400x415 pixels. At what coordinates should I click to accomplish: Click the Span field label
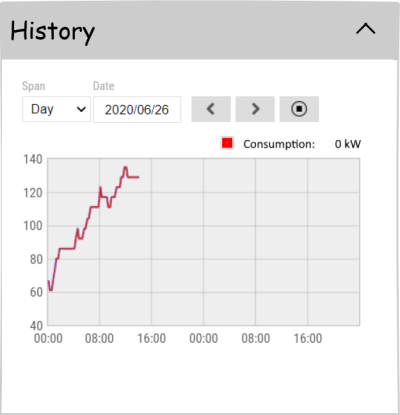pyautogui.click(x=34, y=86)
